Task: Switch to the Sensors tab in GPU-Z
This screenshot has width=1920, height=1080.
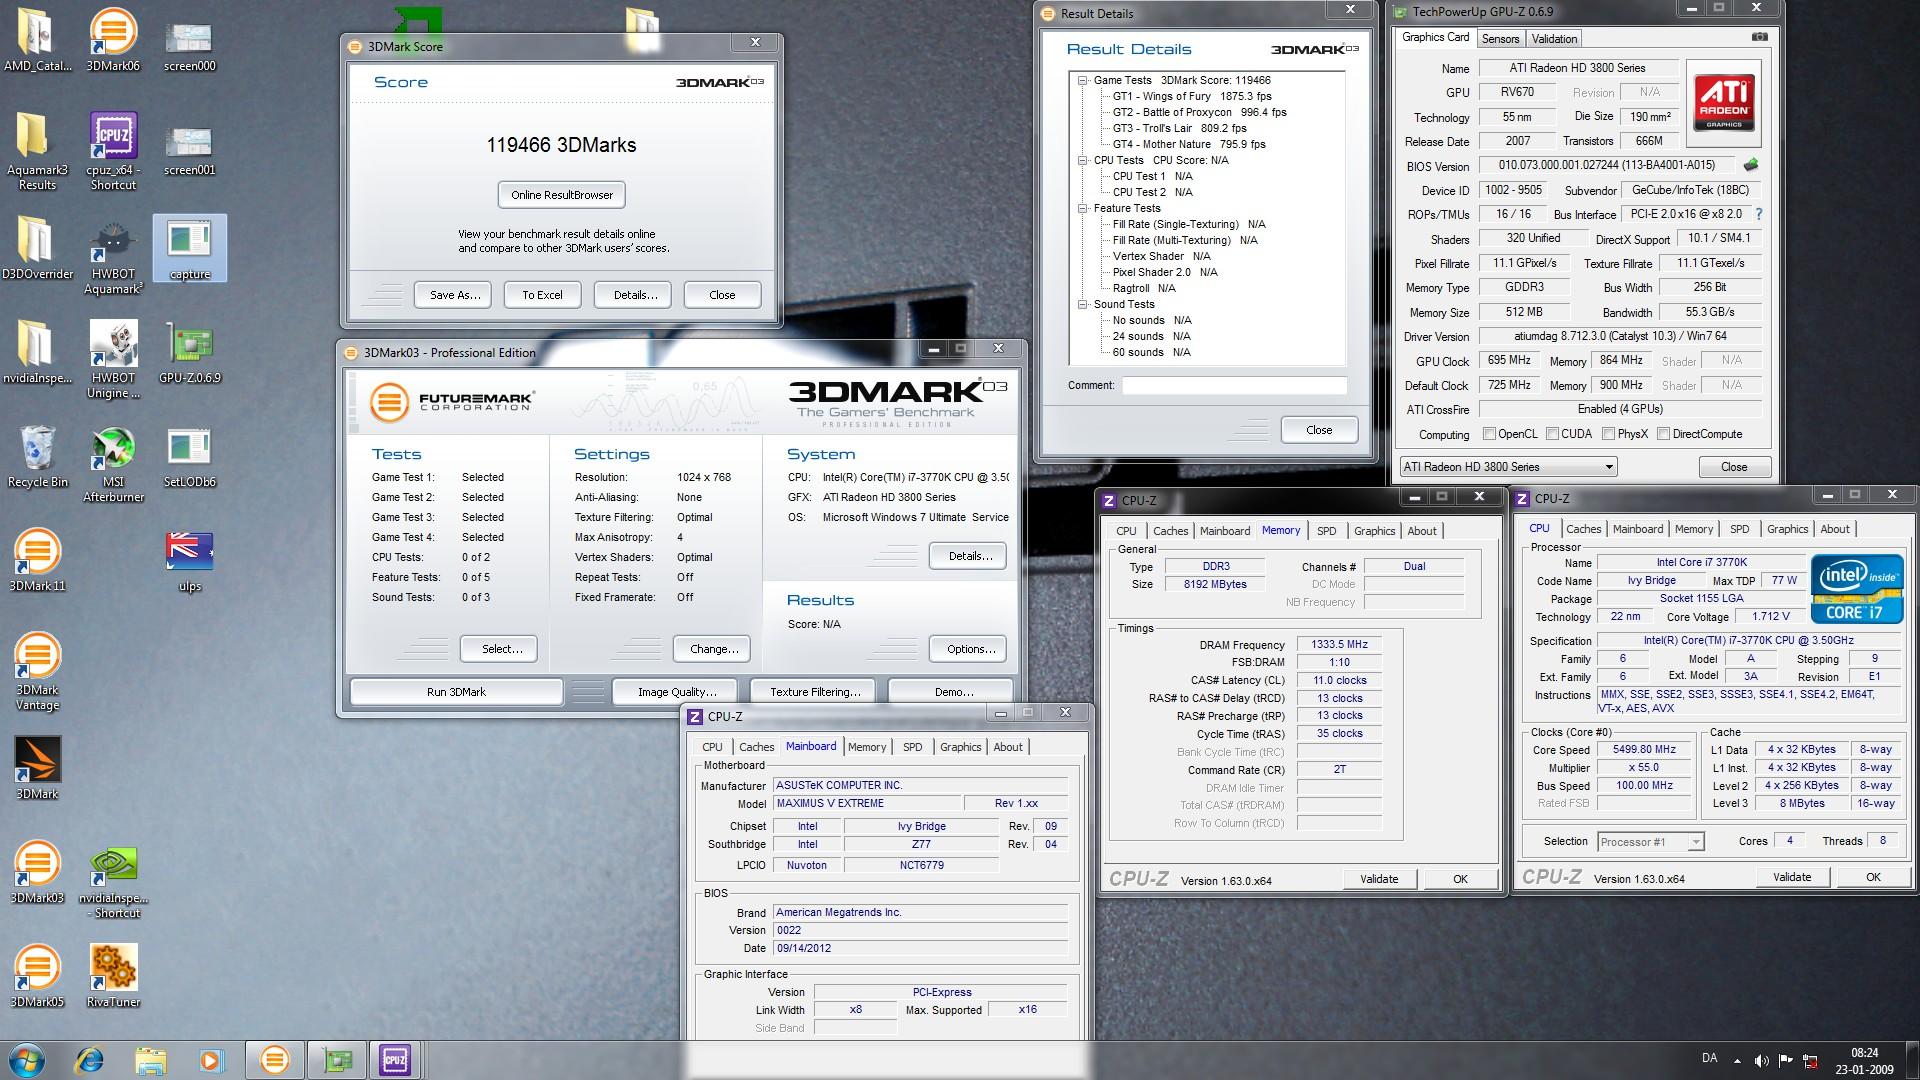Action: pyautogui.click(x=1500, y=39)
